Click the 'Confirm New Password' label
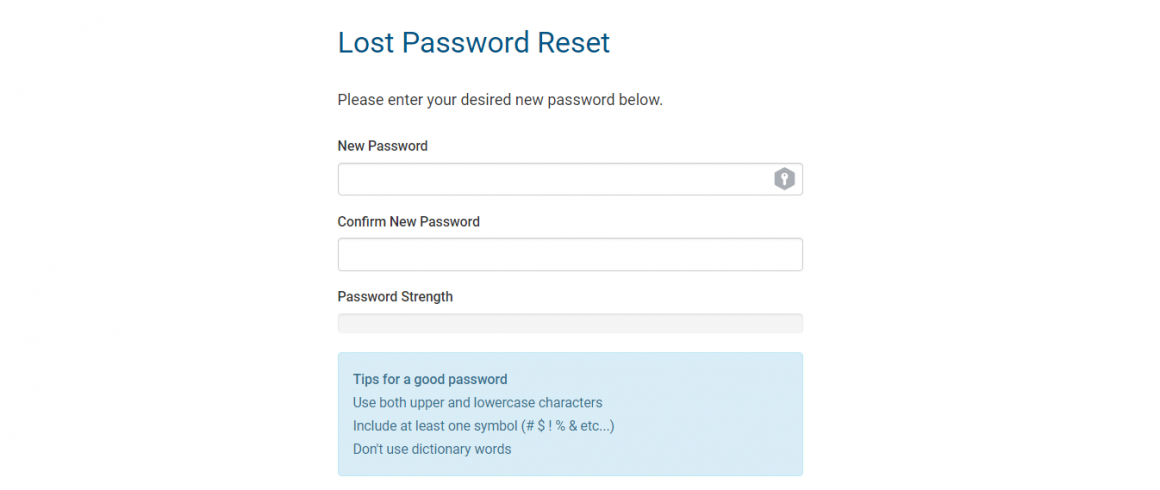1160x490 pixels. tap(408, 221)
